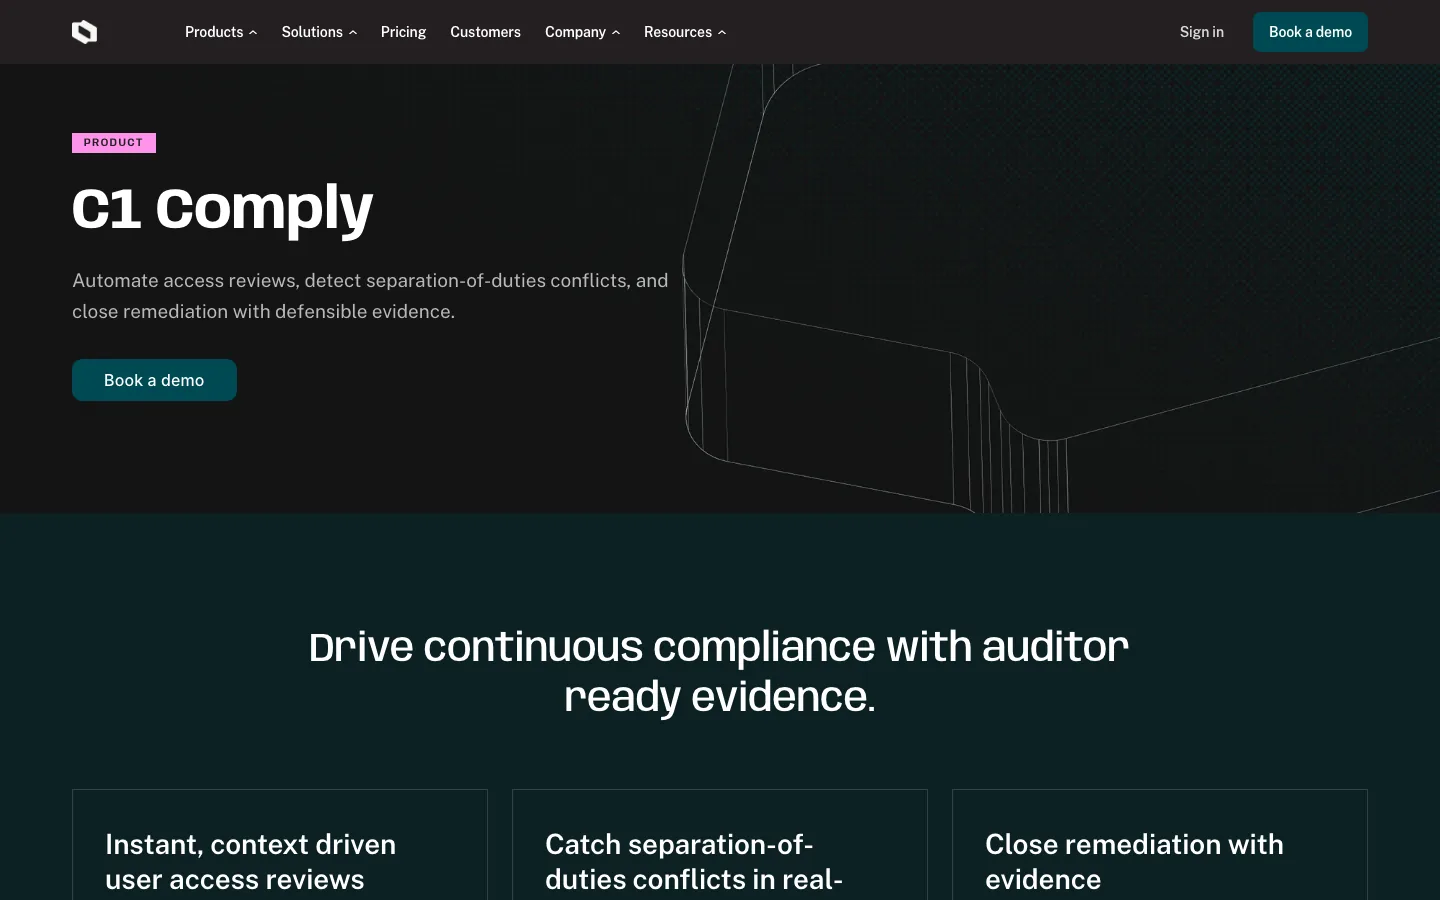The image size is (1440, 900).
Task: Expand the Solutions menu
Action: coord(319,32)
